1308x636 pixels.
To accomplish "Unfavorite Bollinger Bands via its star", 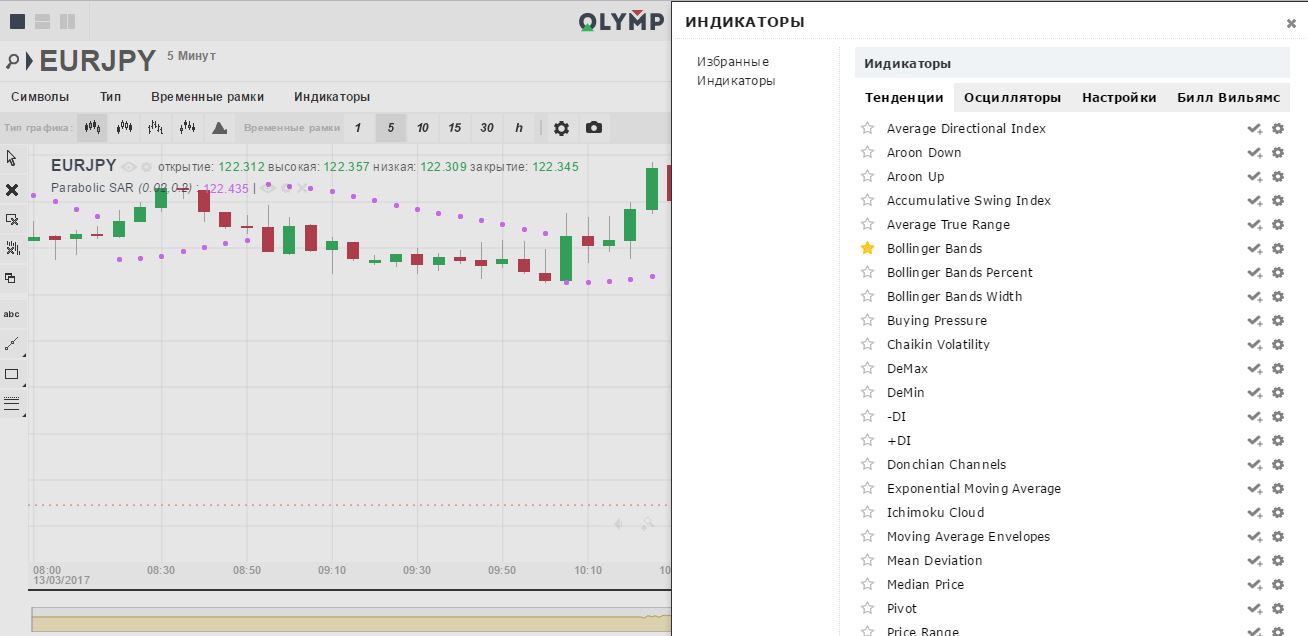I will pyautogui.click(x=867, y=248).
